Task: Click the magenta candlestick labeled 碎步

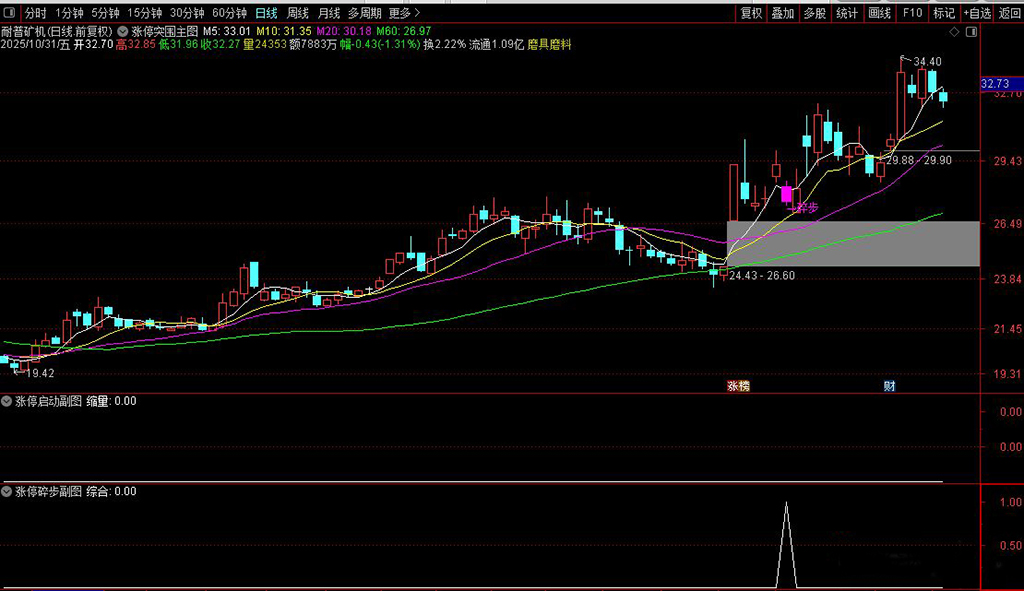Action: [787, 194]
